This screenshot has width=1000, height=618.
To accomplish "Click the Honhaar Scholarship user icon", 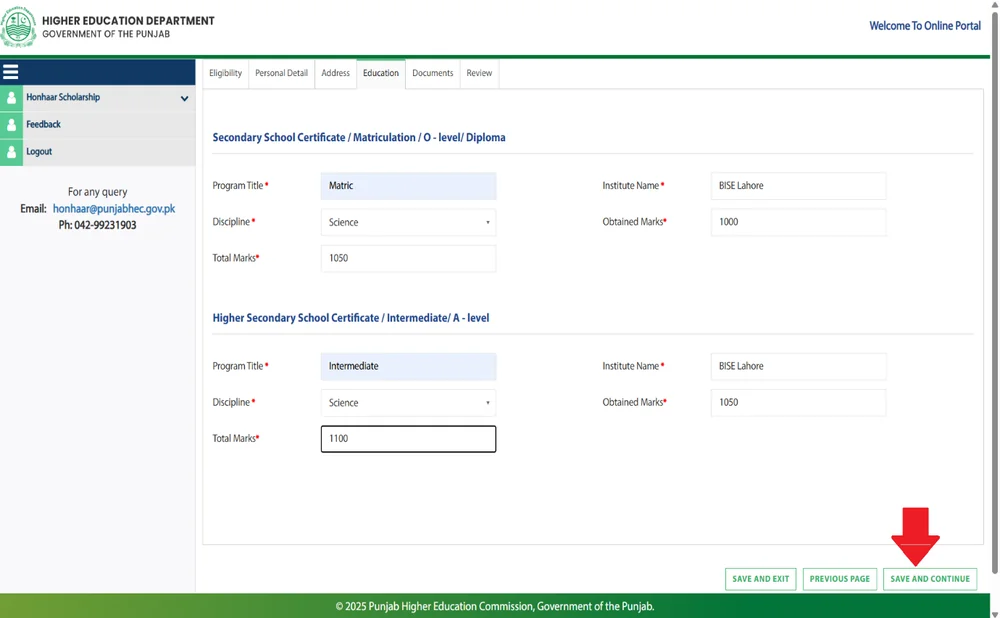I will (11, 98).
